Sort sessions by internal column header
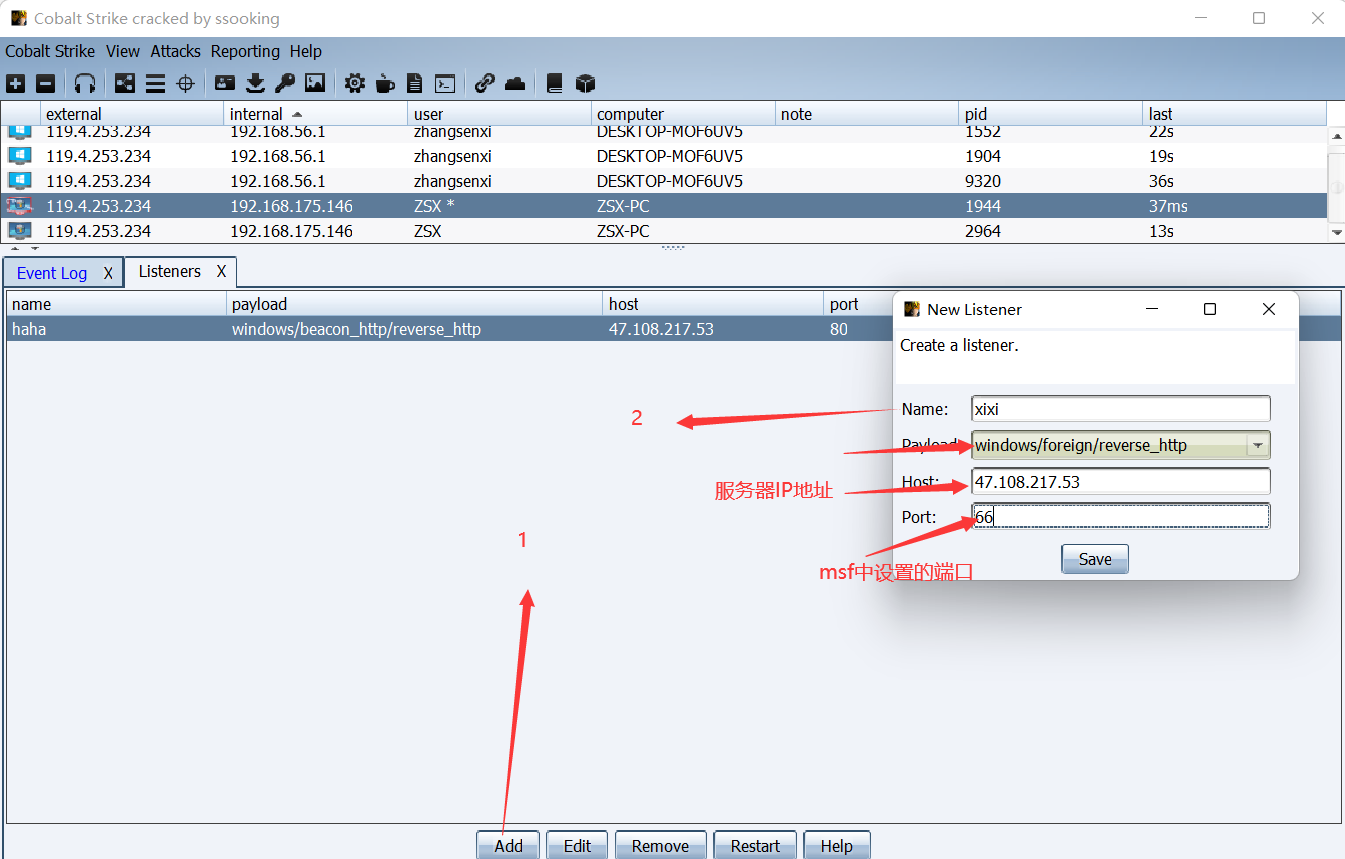Screen dimensions: 1345x859 click(x=316, y=114)
